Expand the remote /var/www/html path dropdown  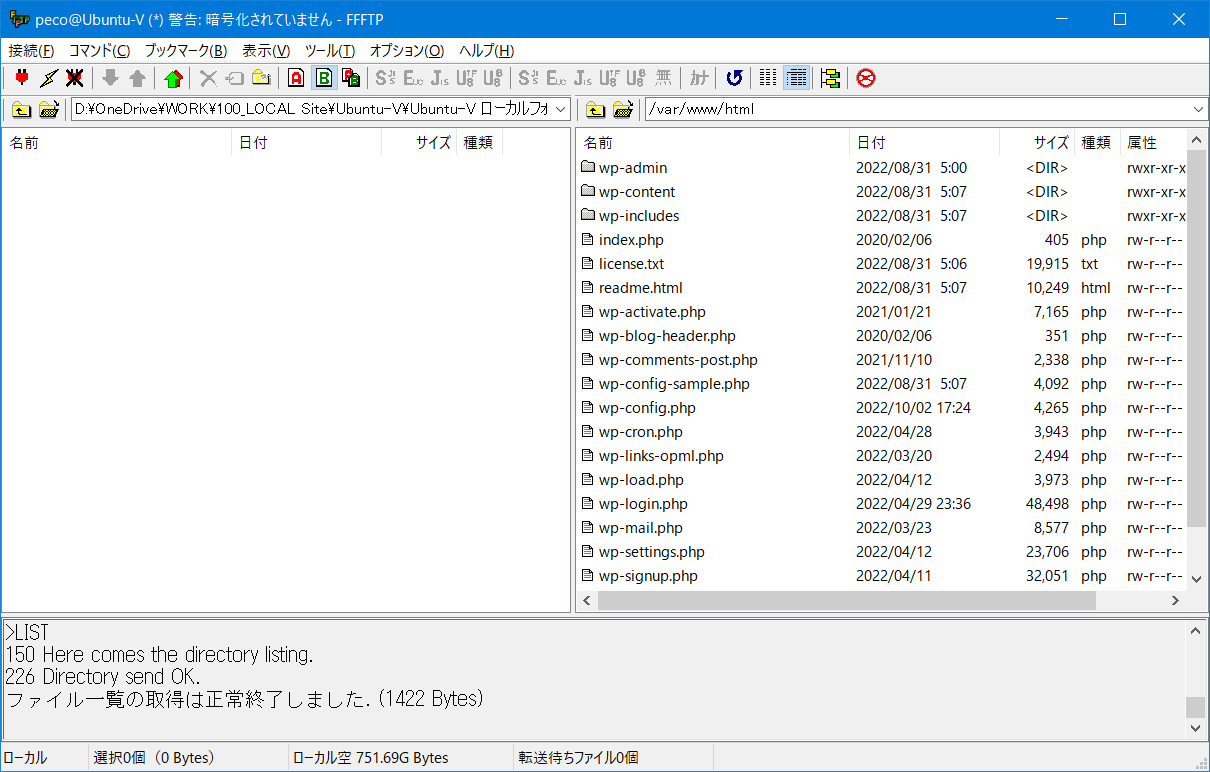1198,109
